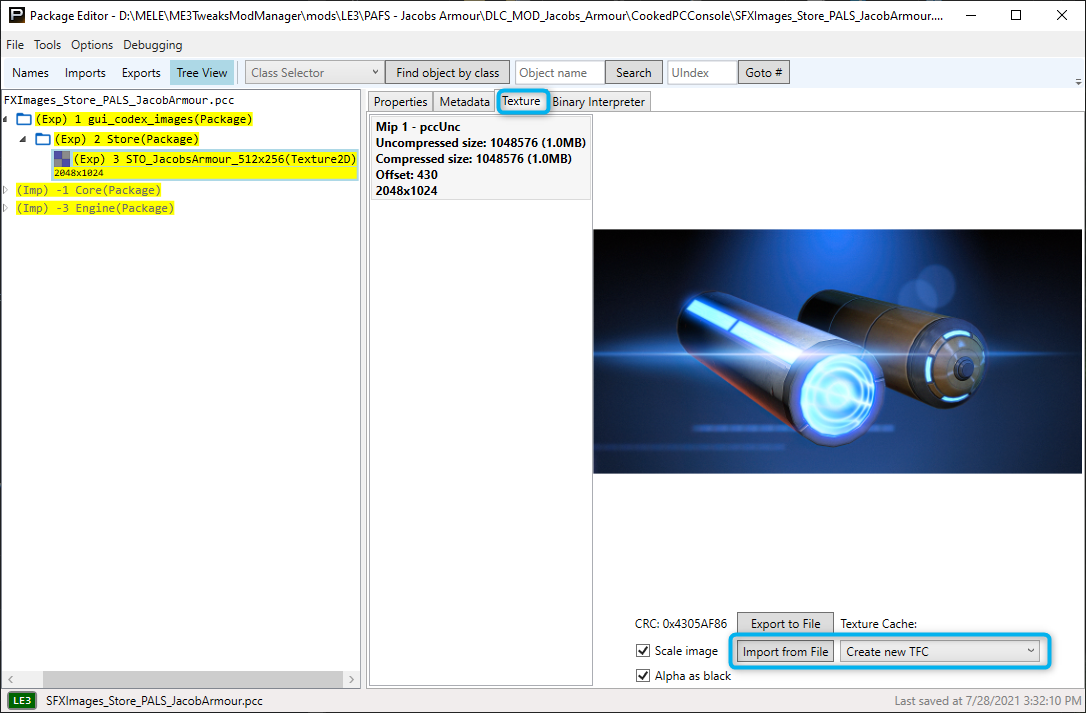Focus the UIndex input field
1086x713 pixels.
[702, 73]
